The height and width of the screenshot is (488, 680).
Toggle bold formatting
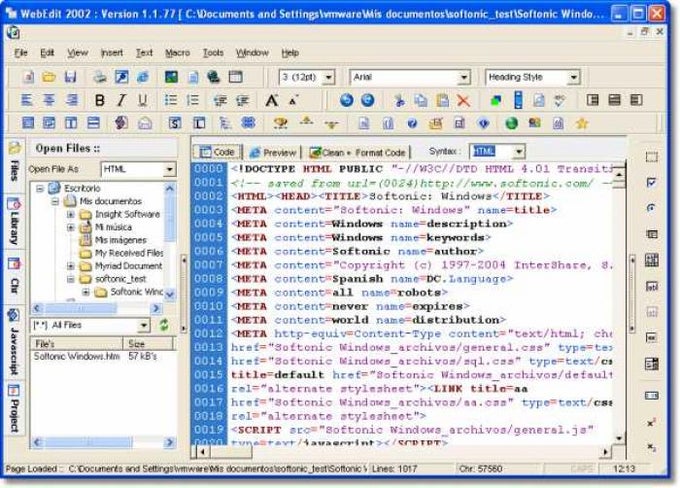(x=99, y=100)
